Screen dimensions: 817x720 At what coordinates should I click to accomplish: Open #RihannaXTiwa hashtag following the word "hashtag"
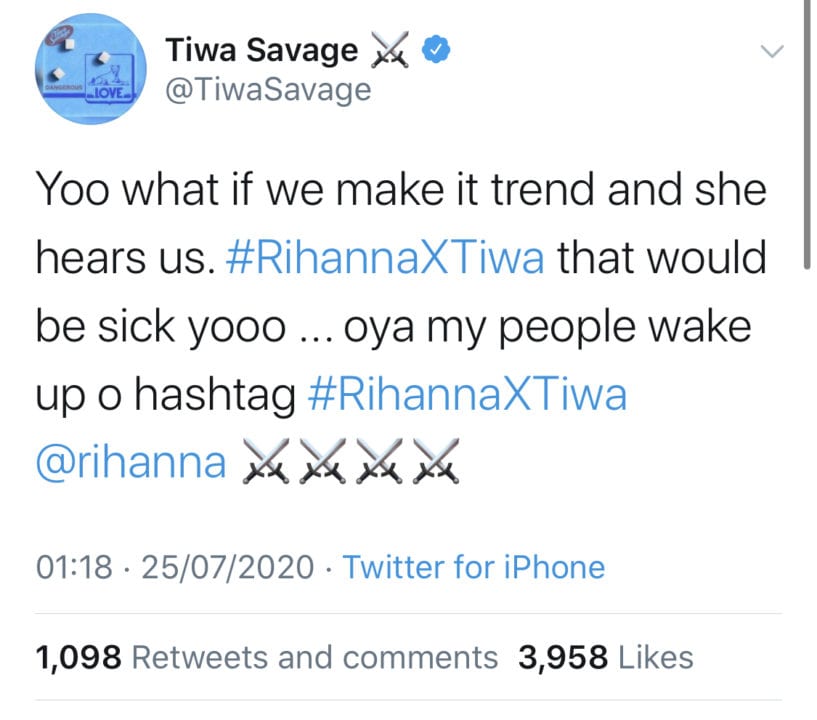coord(463,395)
